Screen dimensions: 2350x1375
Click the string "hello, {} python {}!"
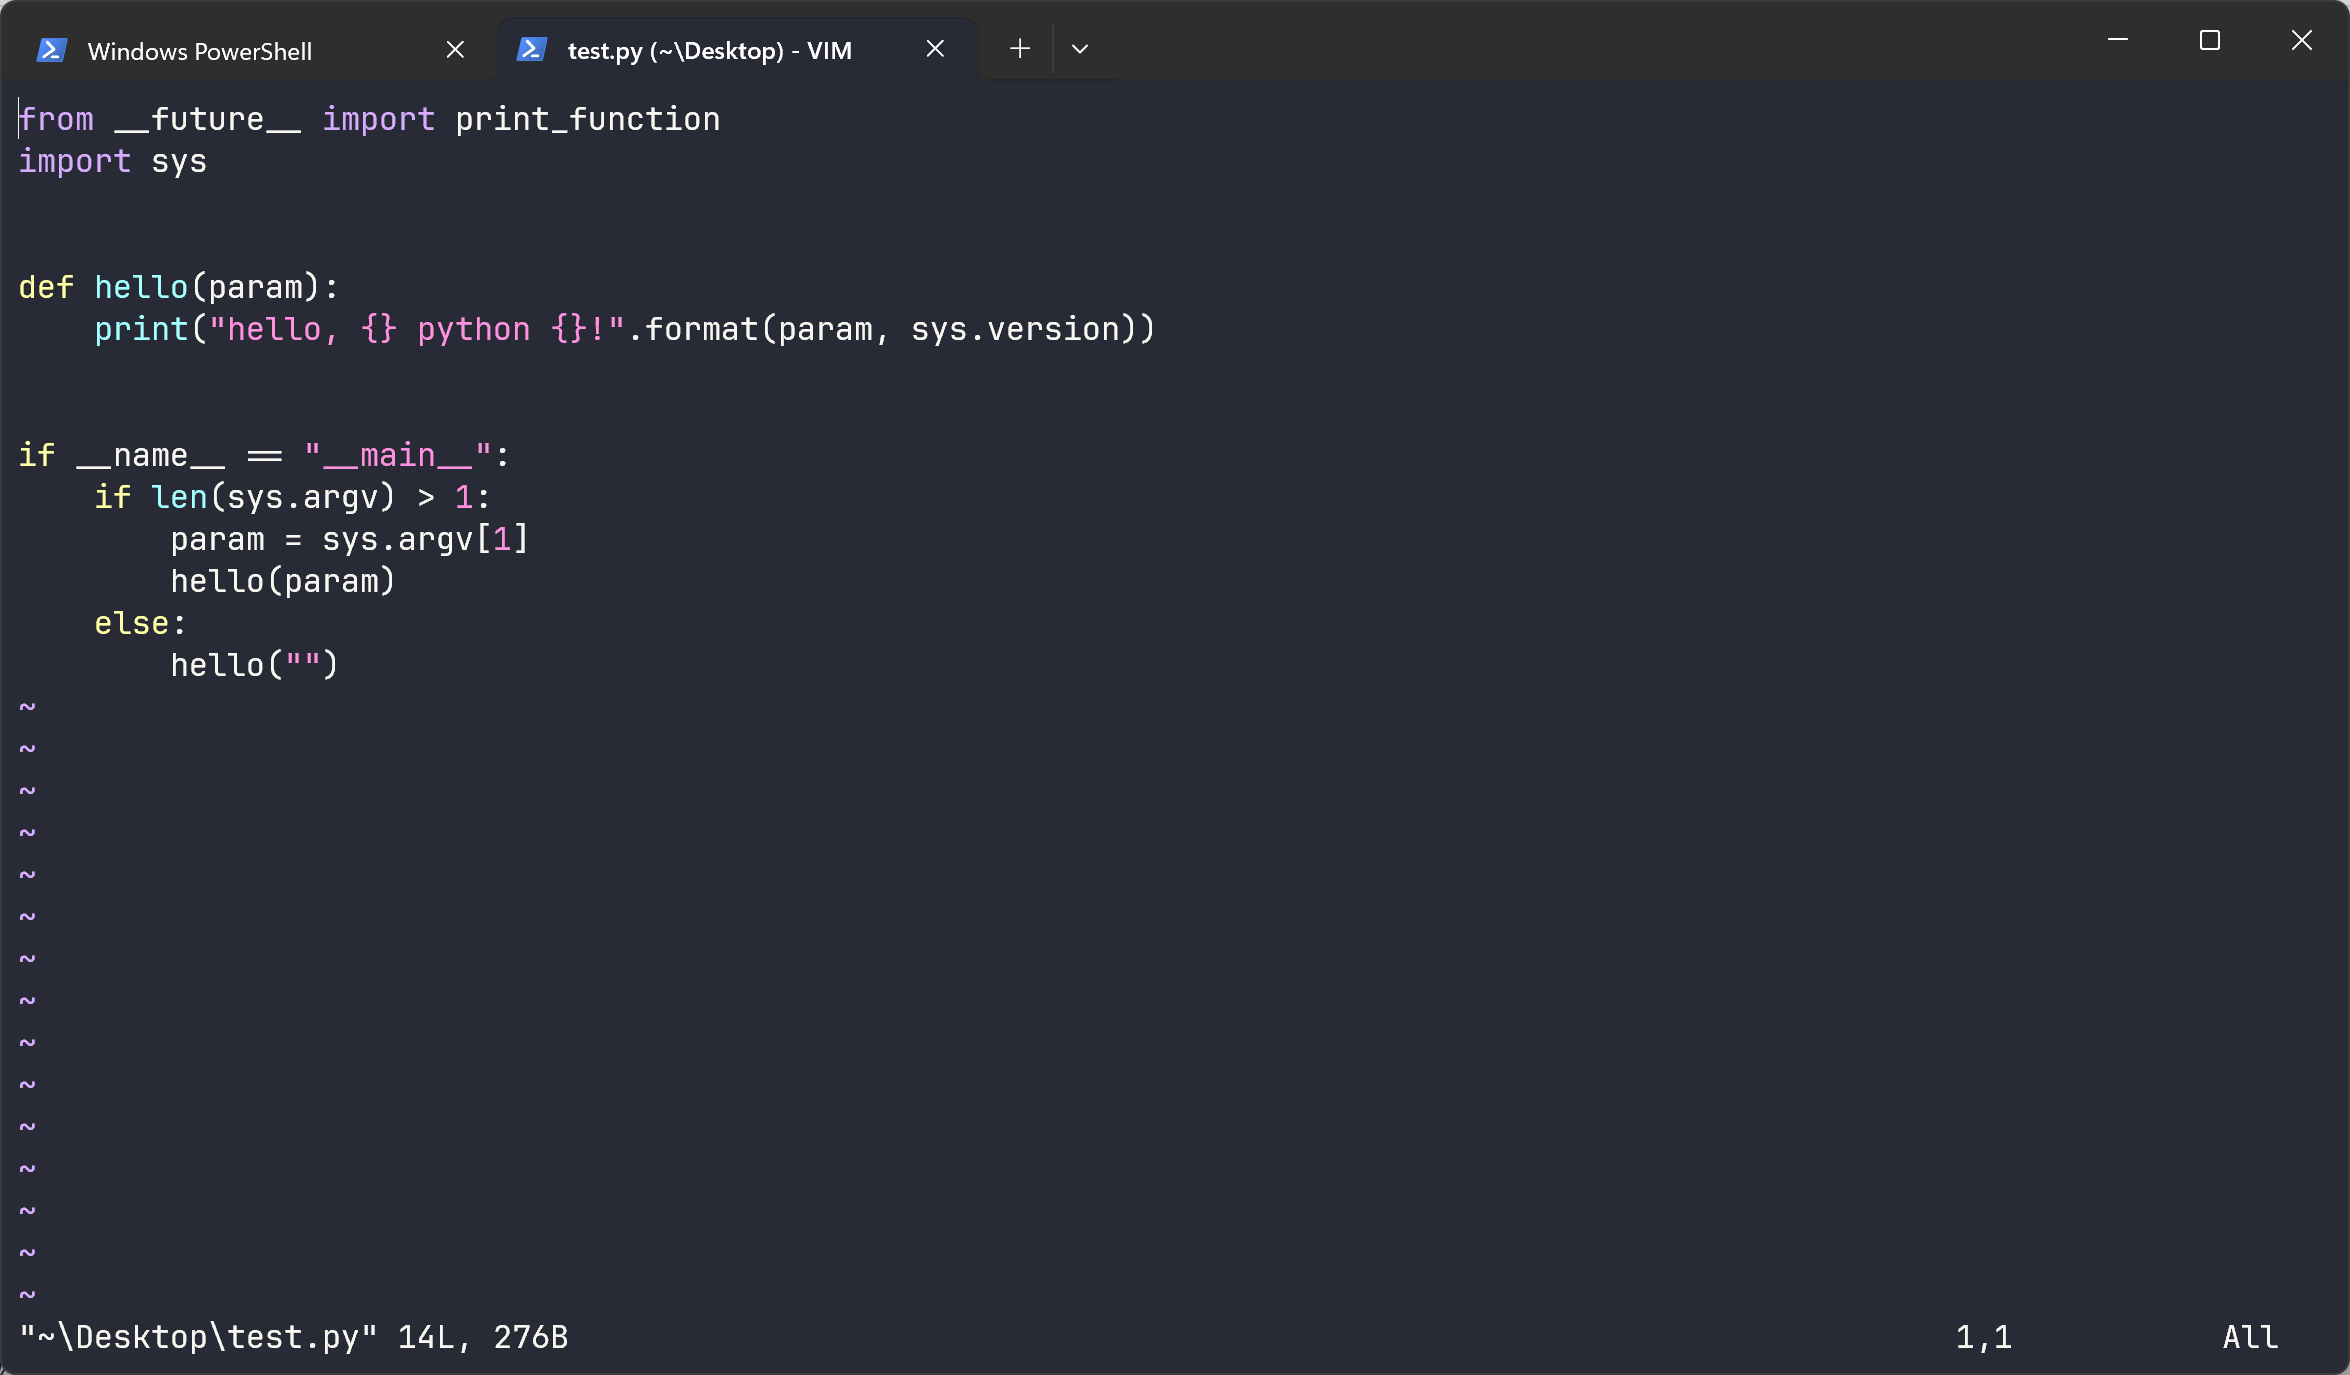click(x=416, y=330)
